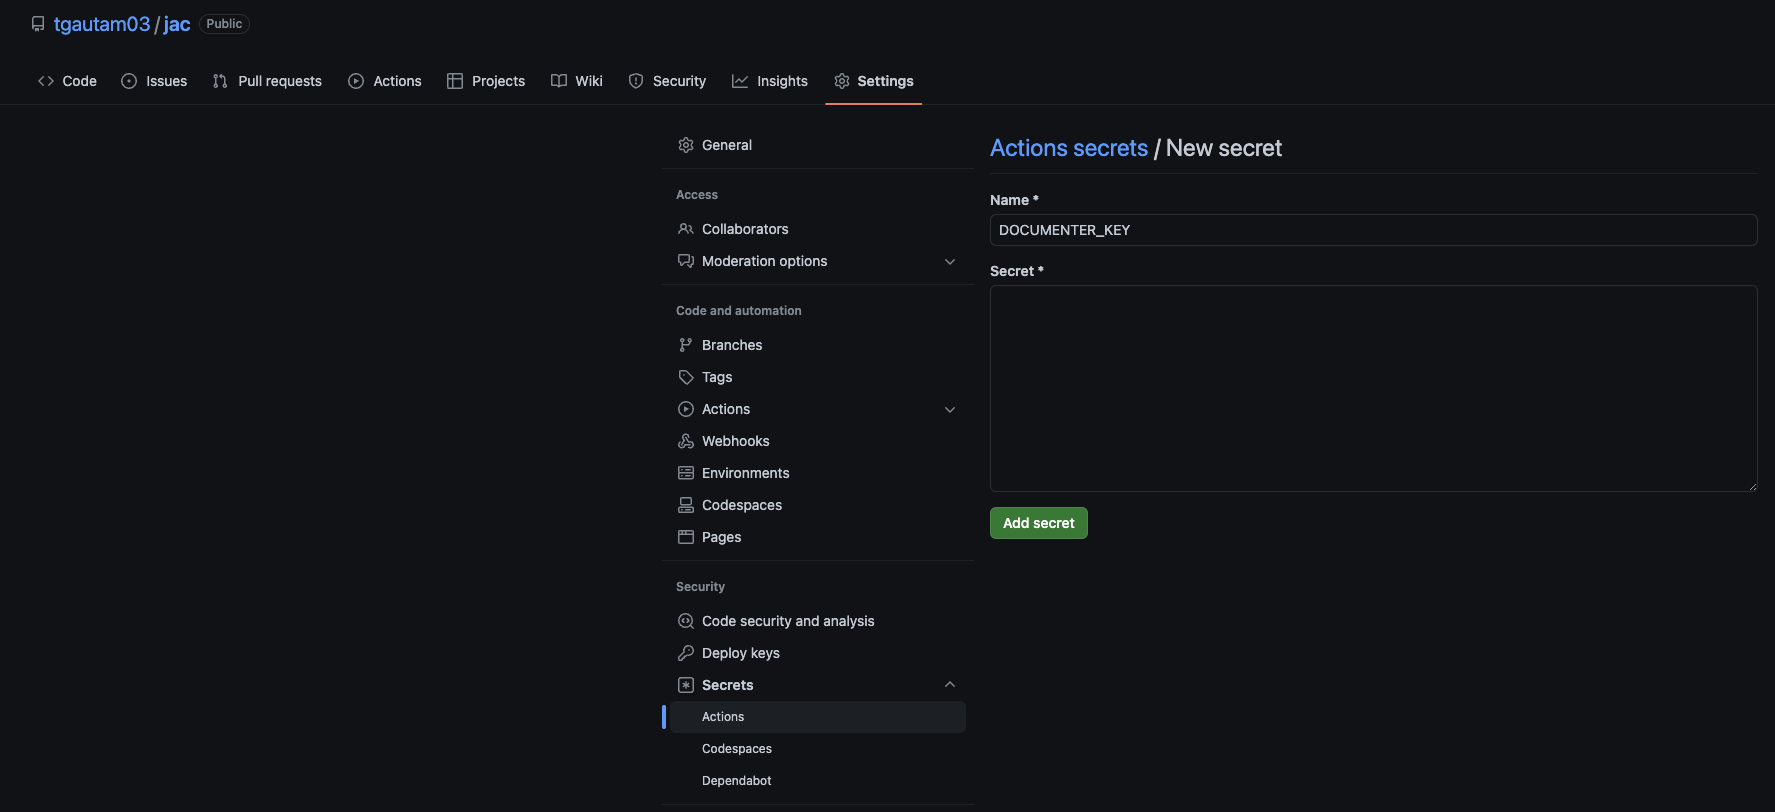Expand the sidebar Actions chevron

click(x=950, y=410)
